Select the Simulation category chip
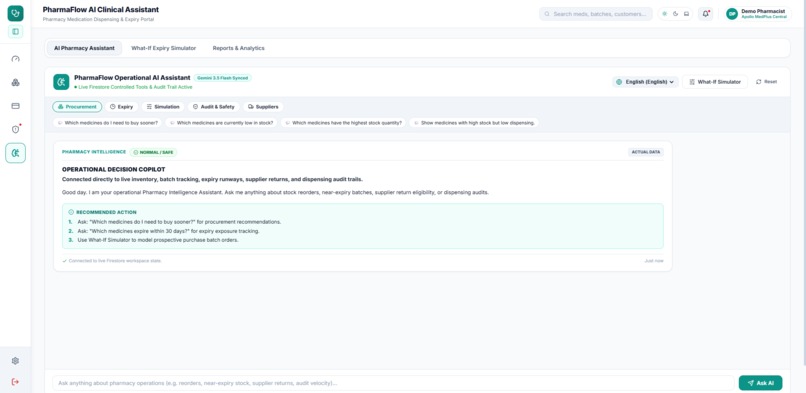 point(163,107)
